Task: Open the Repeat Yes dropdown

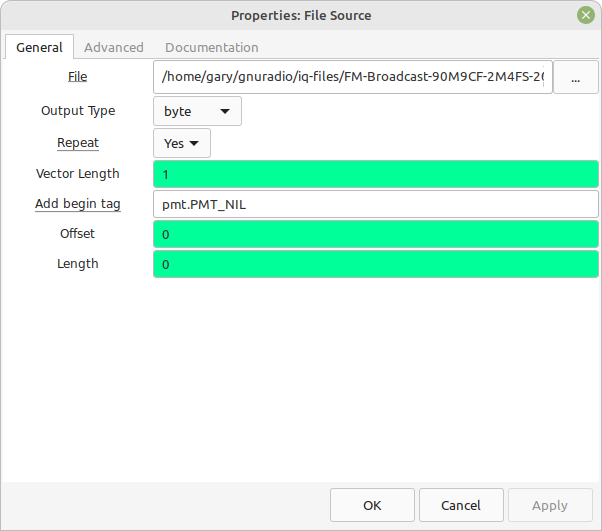Action: pos(182,143)
